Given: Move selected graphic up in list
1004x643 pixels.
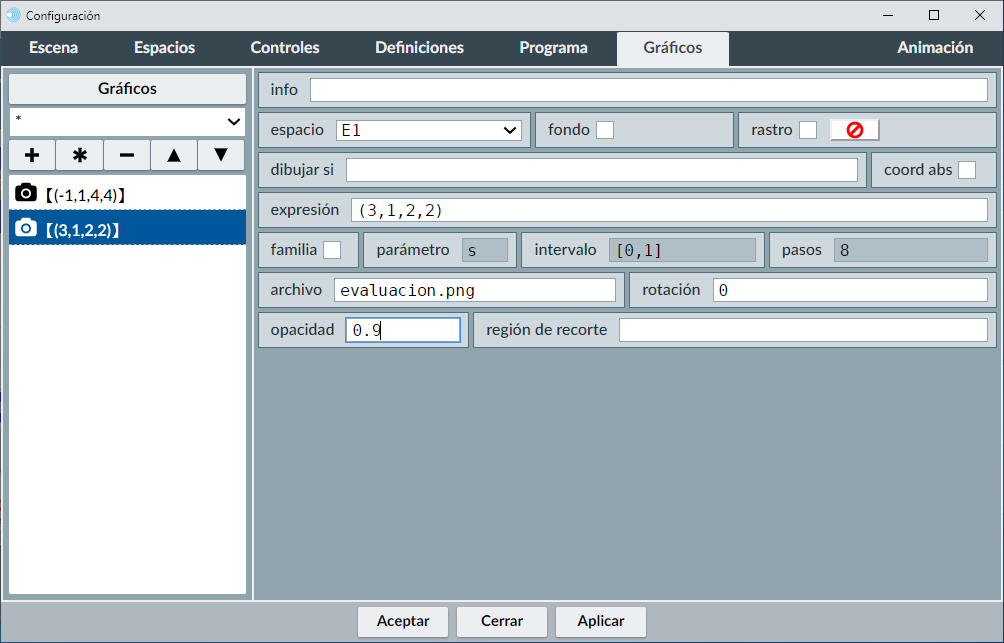Looking at the screenshot, I should pyautogui.click(x=174, y=155).
